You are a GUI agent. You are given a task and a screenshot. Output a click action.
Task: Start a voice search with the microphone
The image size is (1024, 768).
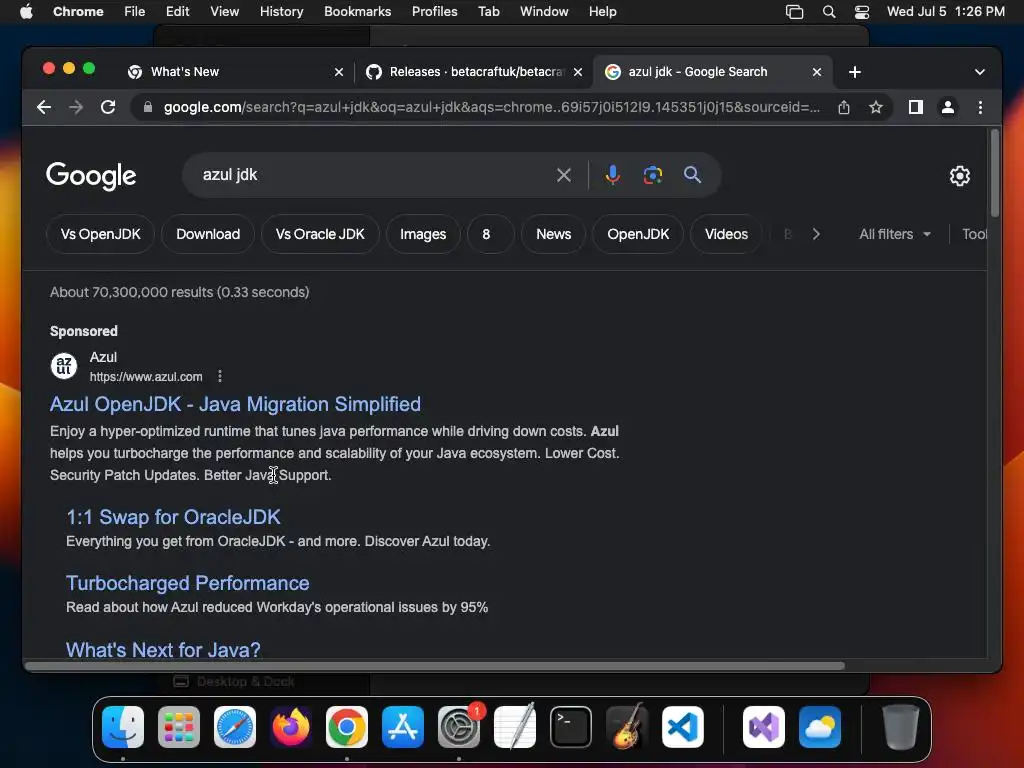612,175
